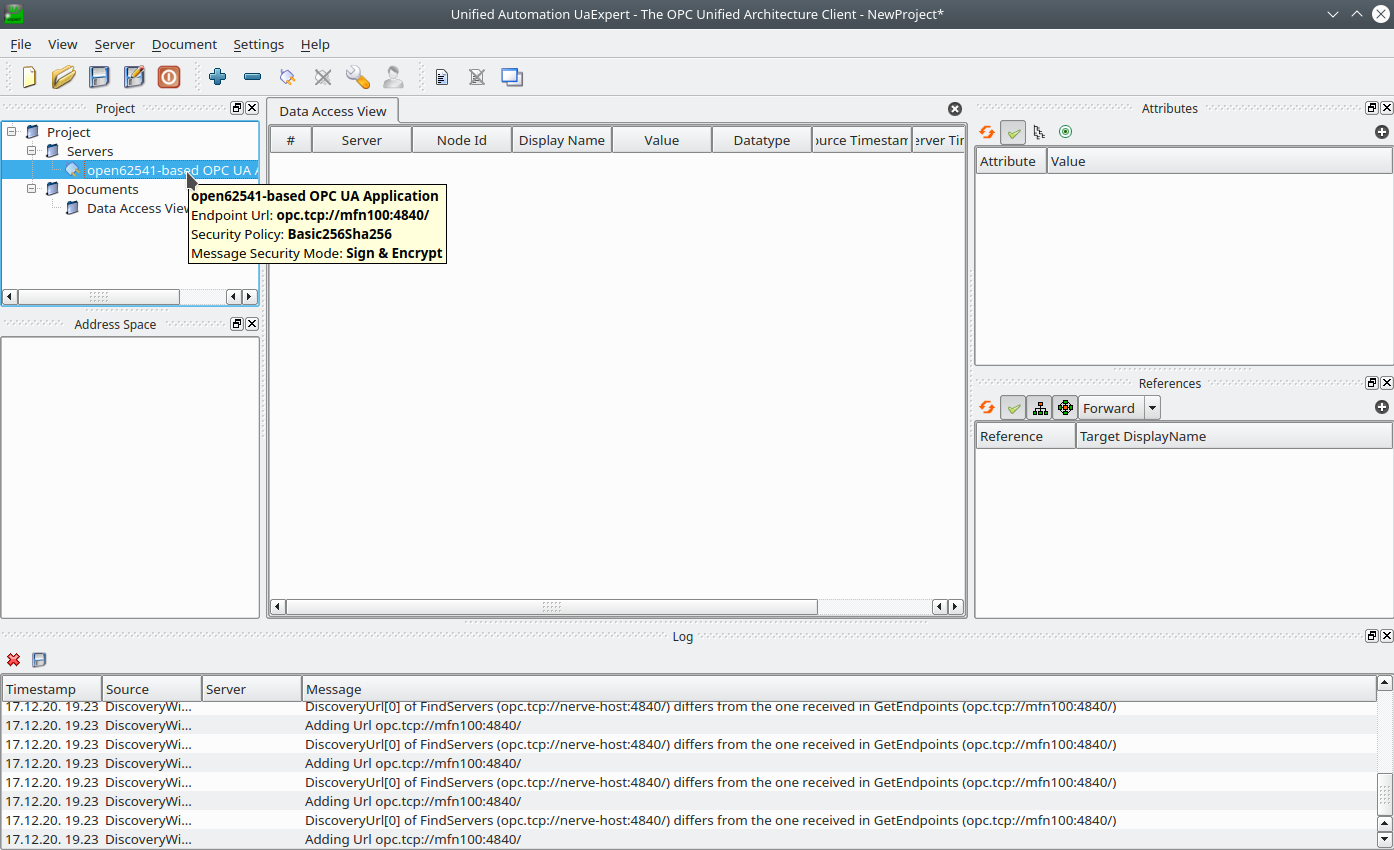Open the Forward references dropdown
The width and height of the screenshot is (1394, 850).
click(1151, 407)
